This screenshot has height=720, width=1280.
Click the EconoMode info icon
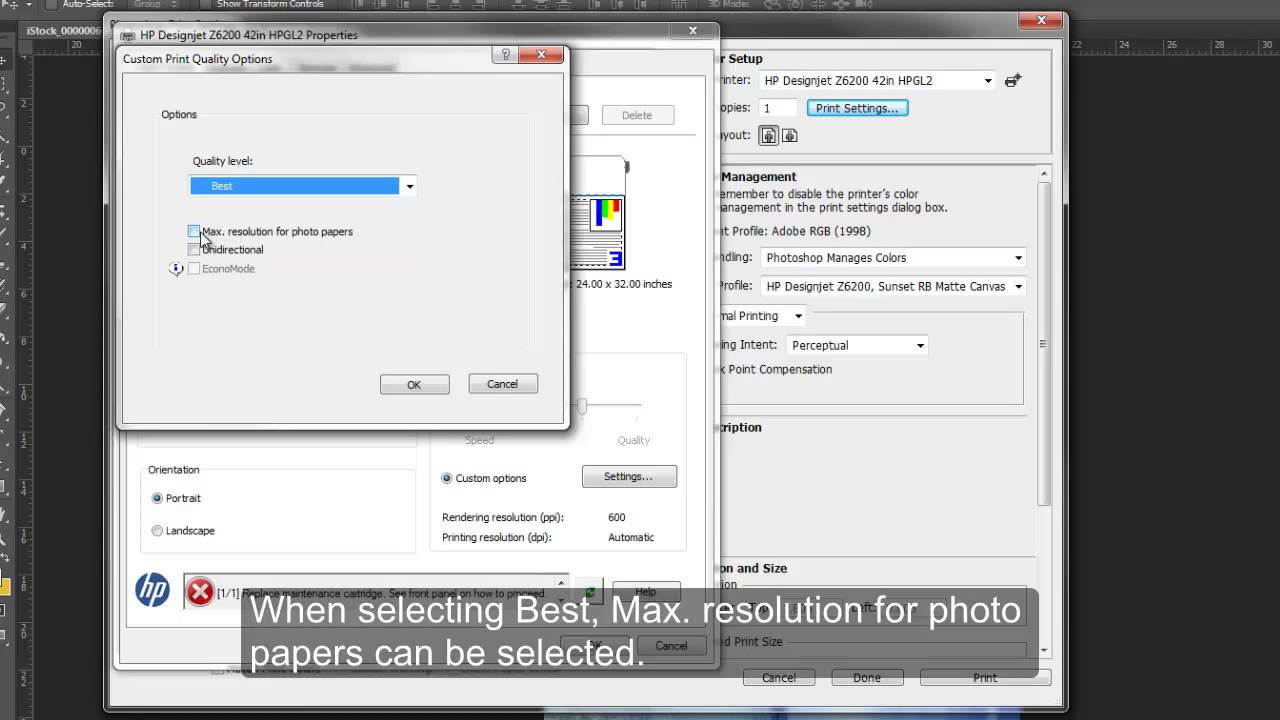click(175, 269)
